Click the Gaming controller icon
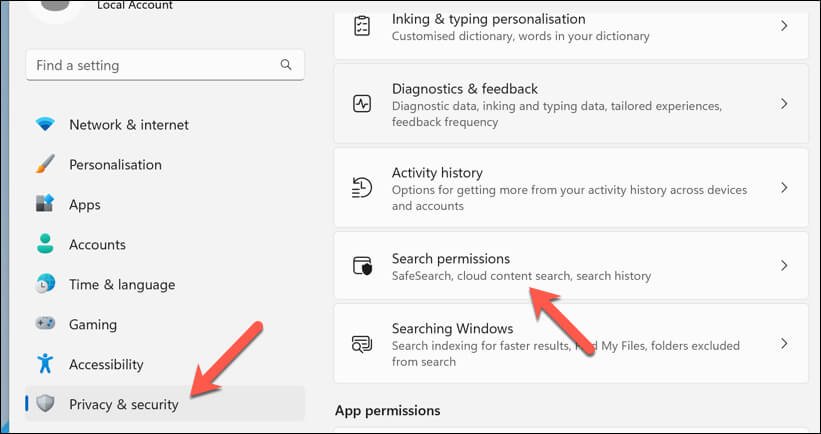821x434 pixels. (x=45, y=324)
